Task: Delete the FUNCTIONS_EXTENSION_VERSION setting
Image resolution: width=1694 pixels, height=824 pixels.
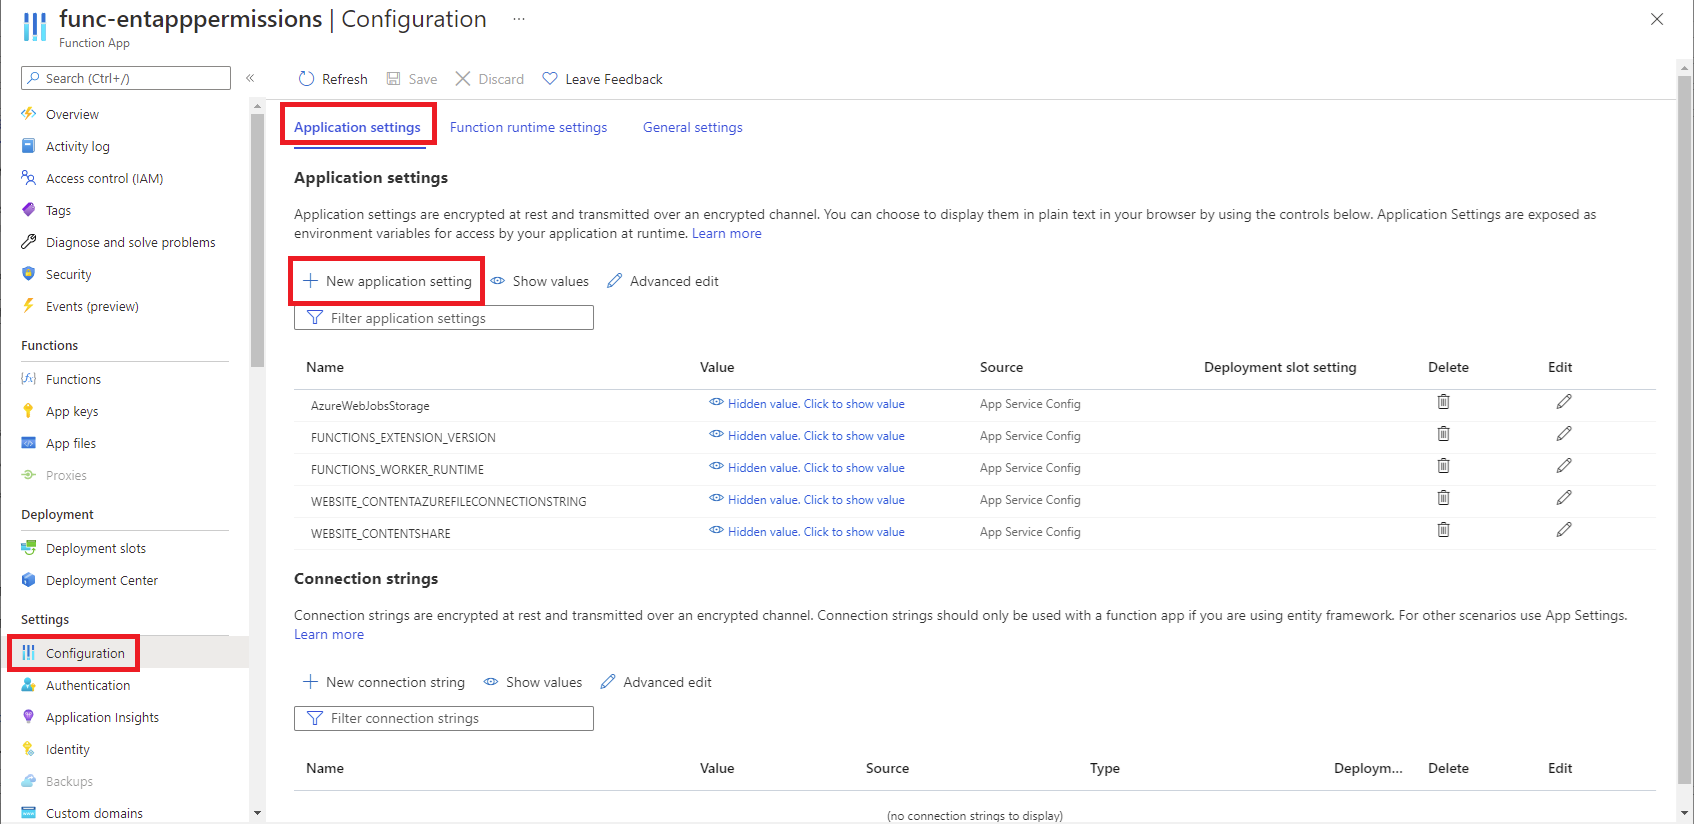Action: (x=1443, y=434)
